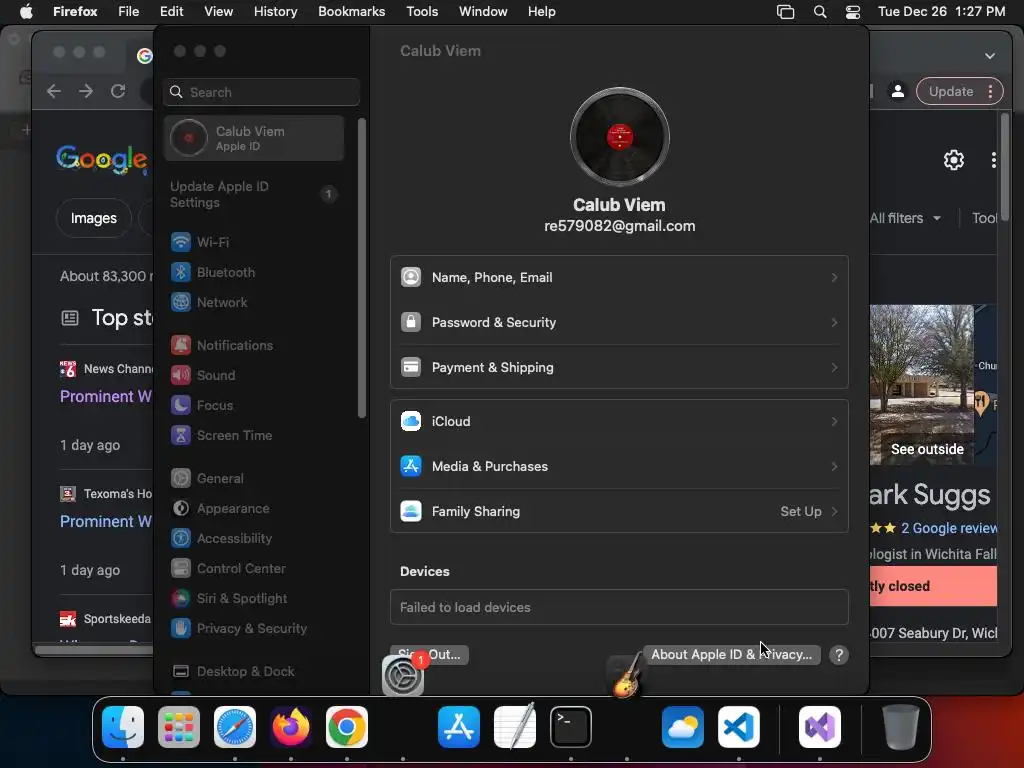This screenshot has height=768, width=1024.
Task: Click the browser Update button
Action: (x=951, y=91)
